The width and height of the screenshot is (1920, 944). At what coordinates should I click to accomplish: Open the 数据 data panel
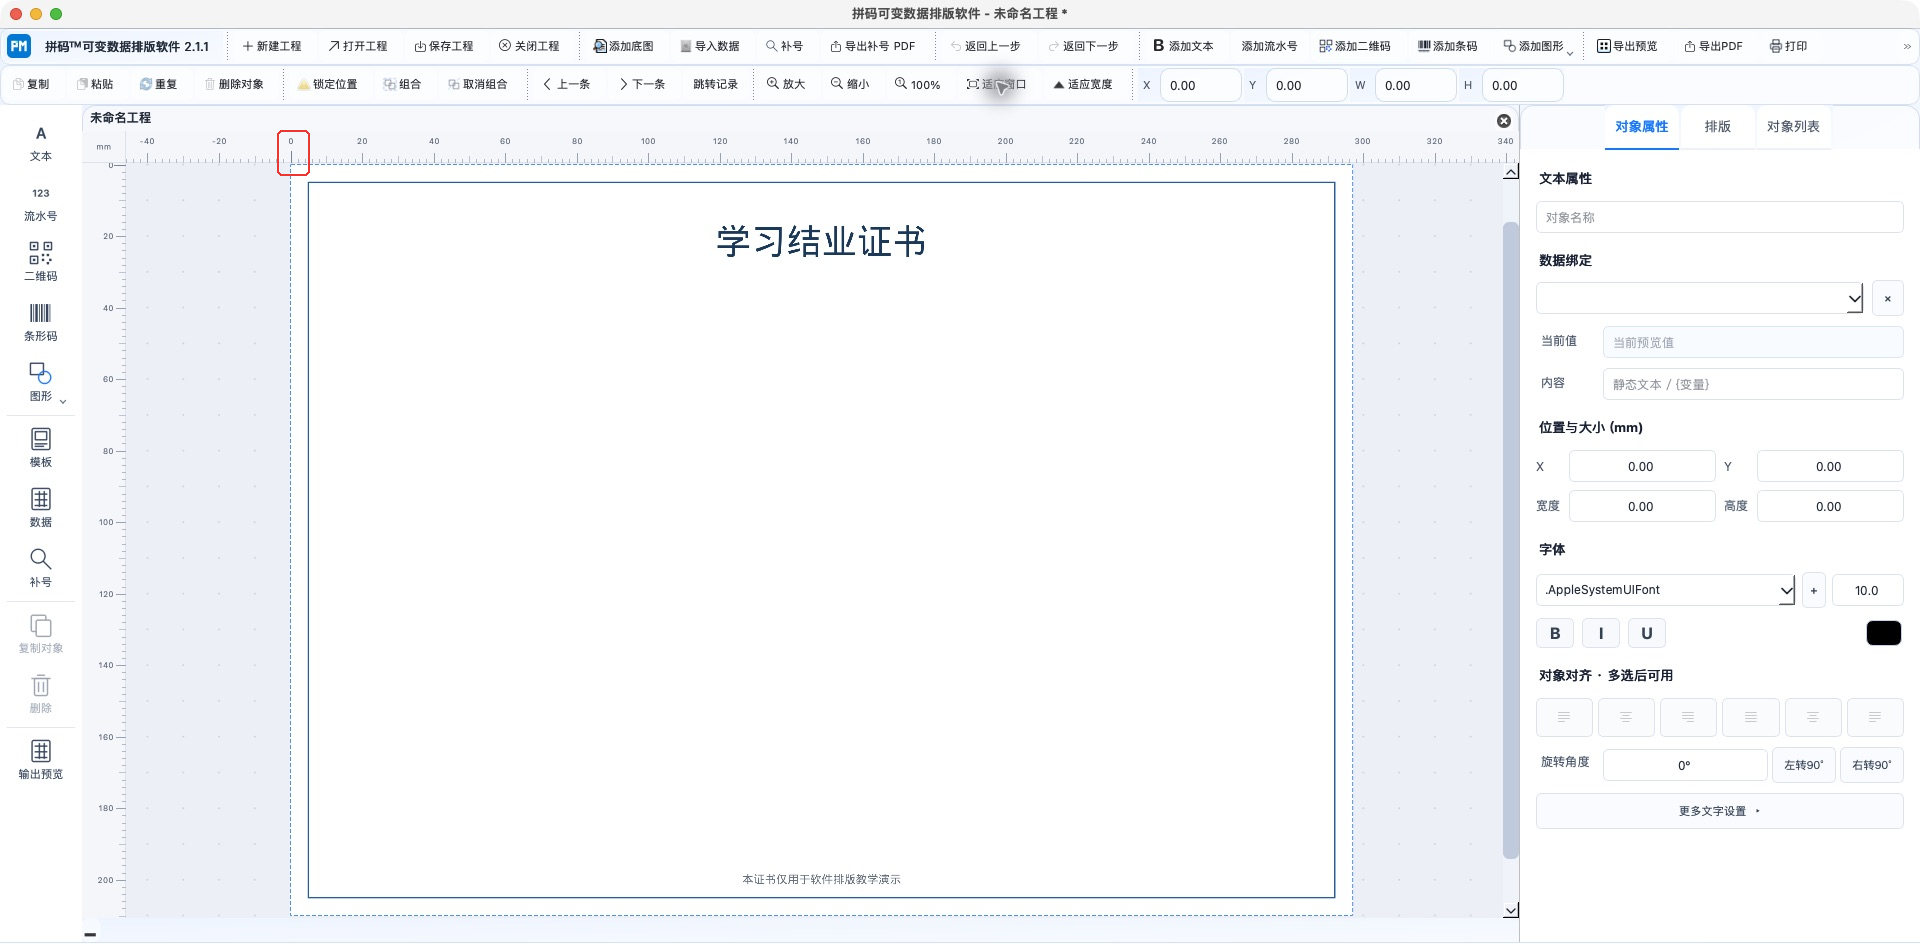[x=41, y=508]
